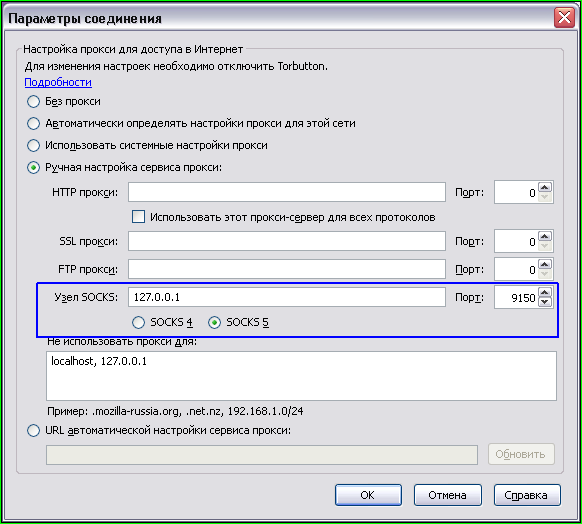Click the SOCKS host field with 127.0.0.1
The width and height of the screenshot is (582, 524).
(x=287, y=297)
